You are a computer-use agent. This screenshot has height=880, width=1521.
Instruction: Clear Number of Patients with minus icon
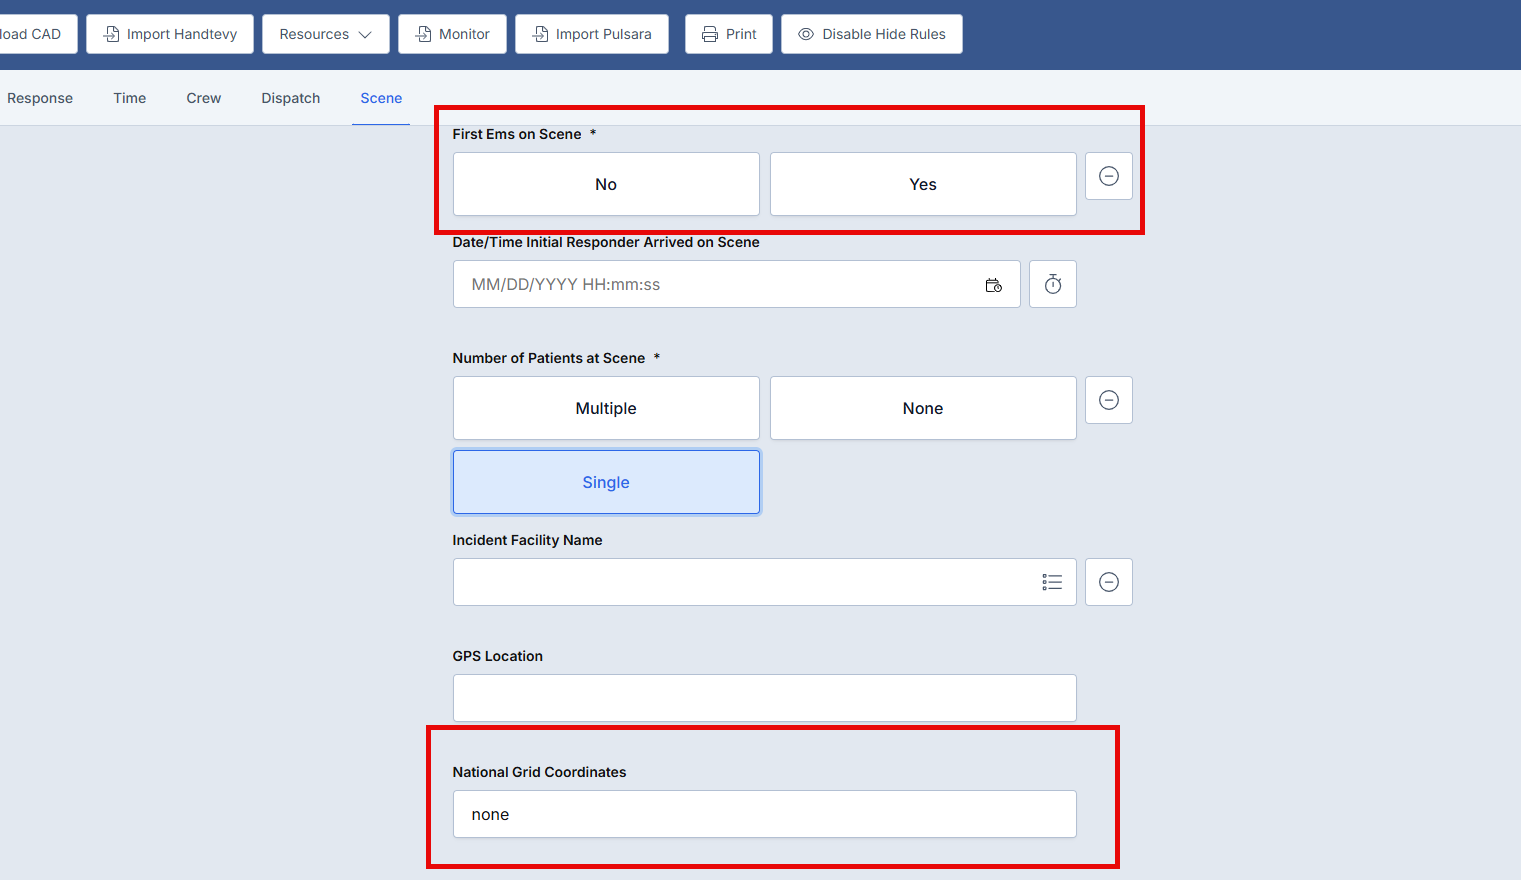[1108, 401]
